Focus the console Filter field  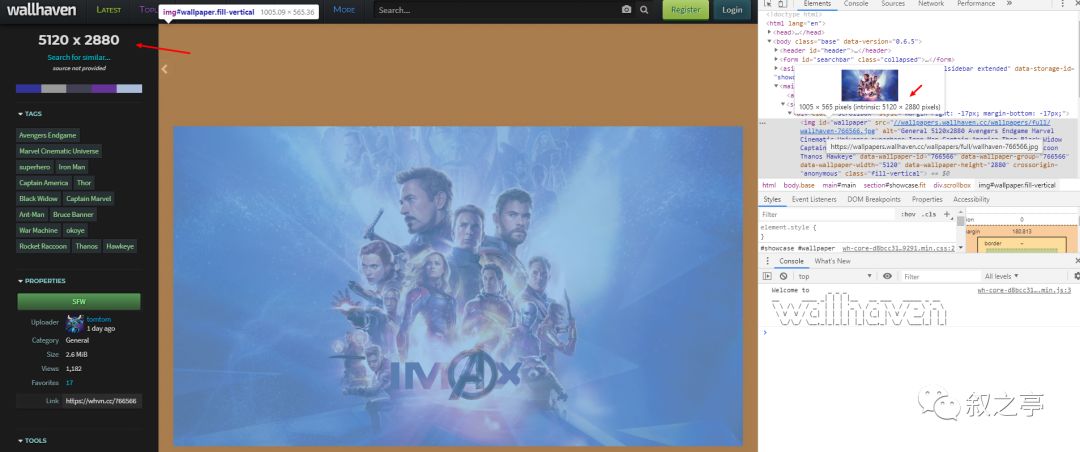[x=939, y=276]
